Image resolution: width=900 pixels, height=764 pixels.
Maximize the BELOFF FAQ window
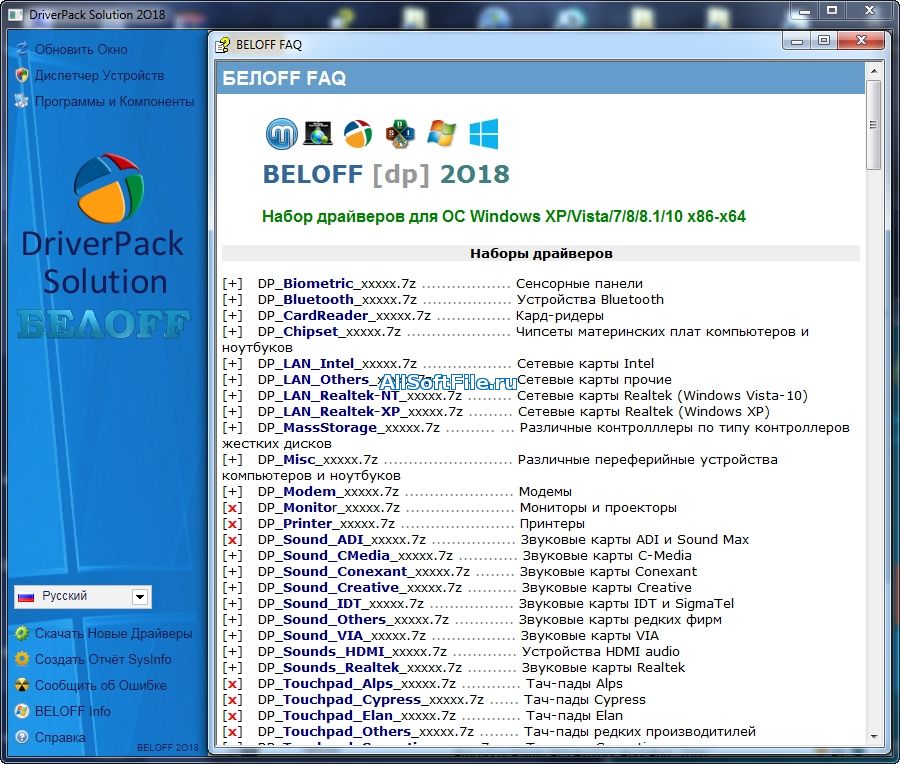824,40
